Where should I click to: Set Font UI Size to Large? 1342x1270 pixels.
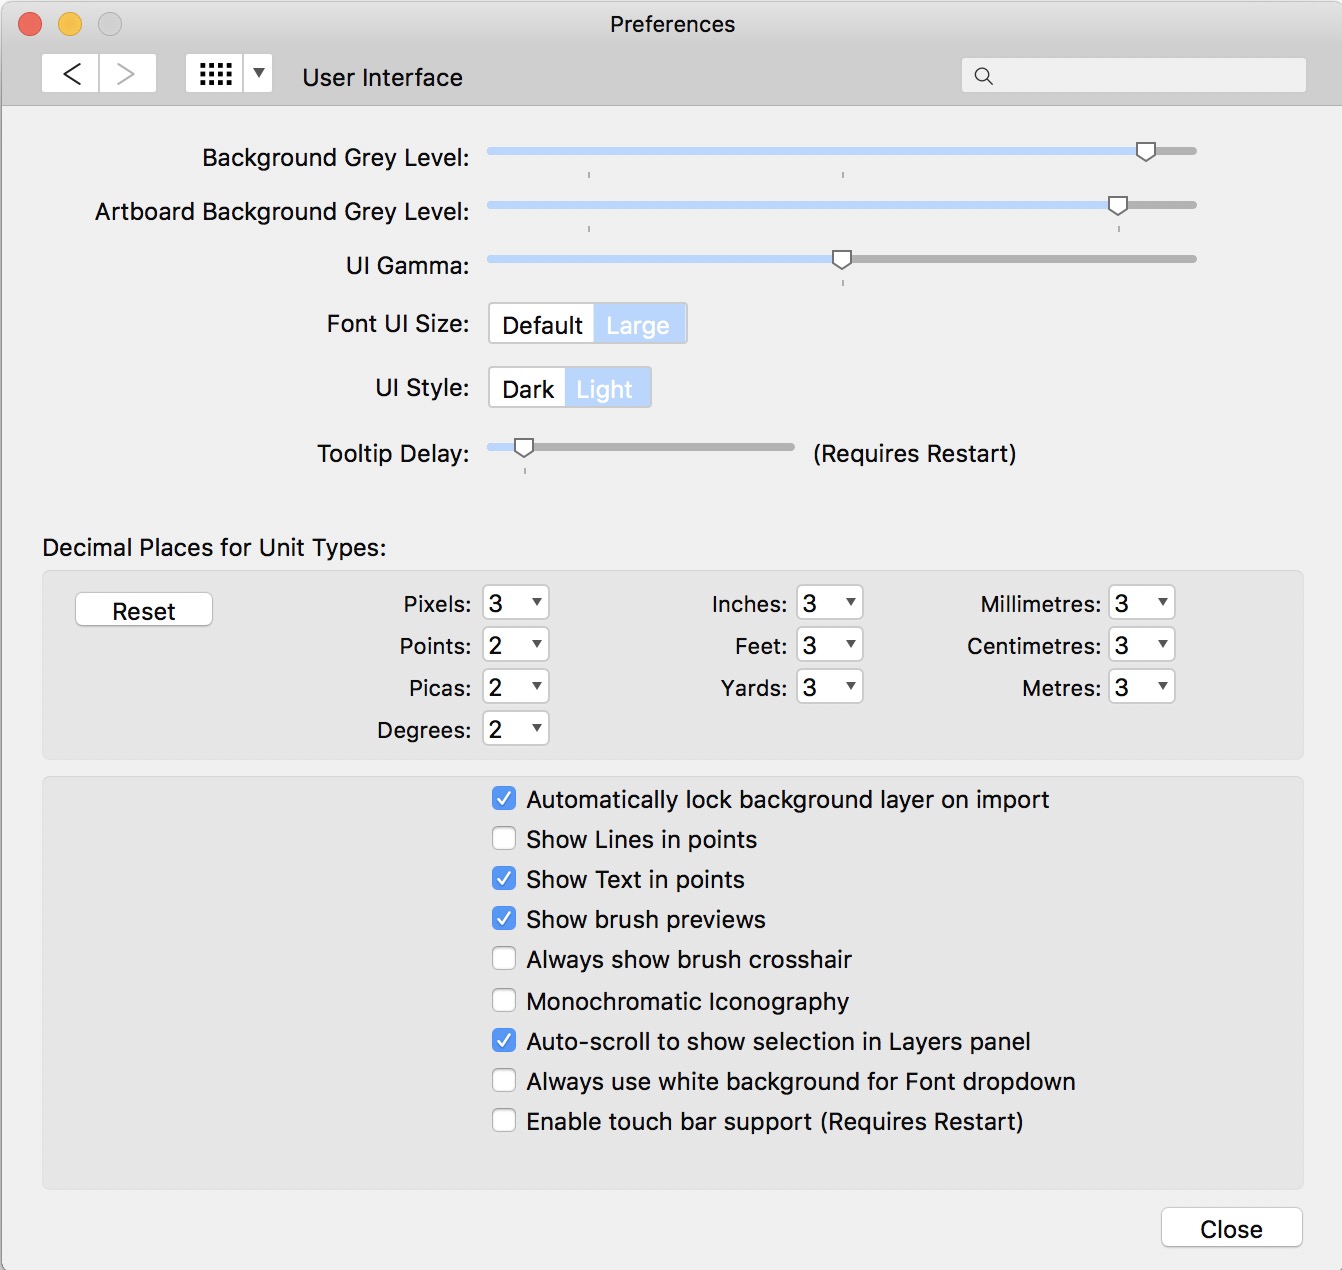638,325
